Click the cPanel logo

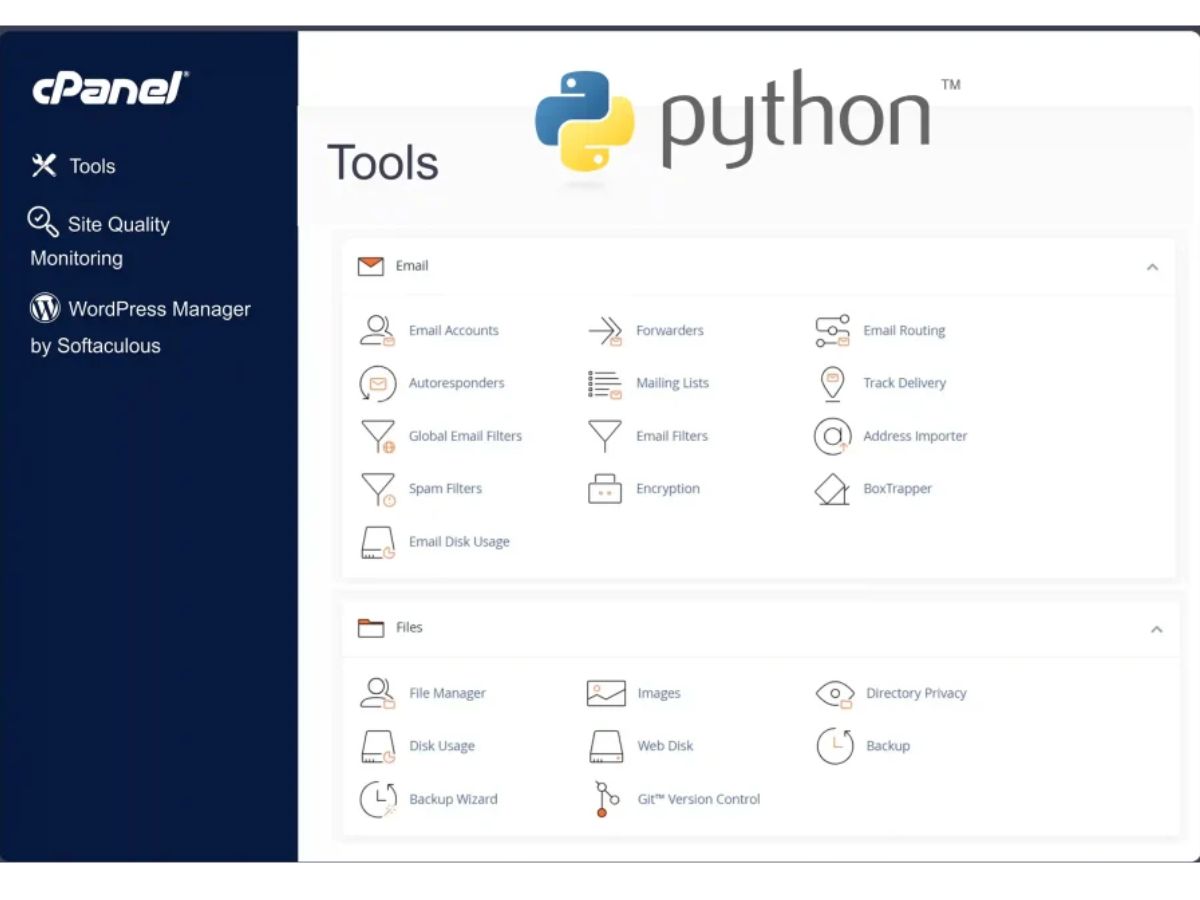click(110, 89)
